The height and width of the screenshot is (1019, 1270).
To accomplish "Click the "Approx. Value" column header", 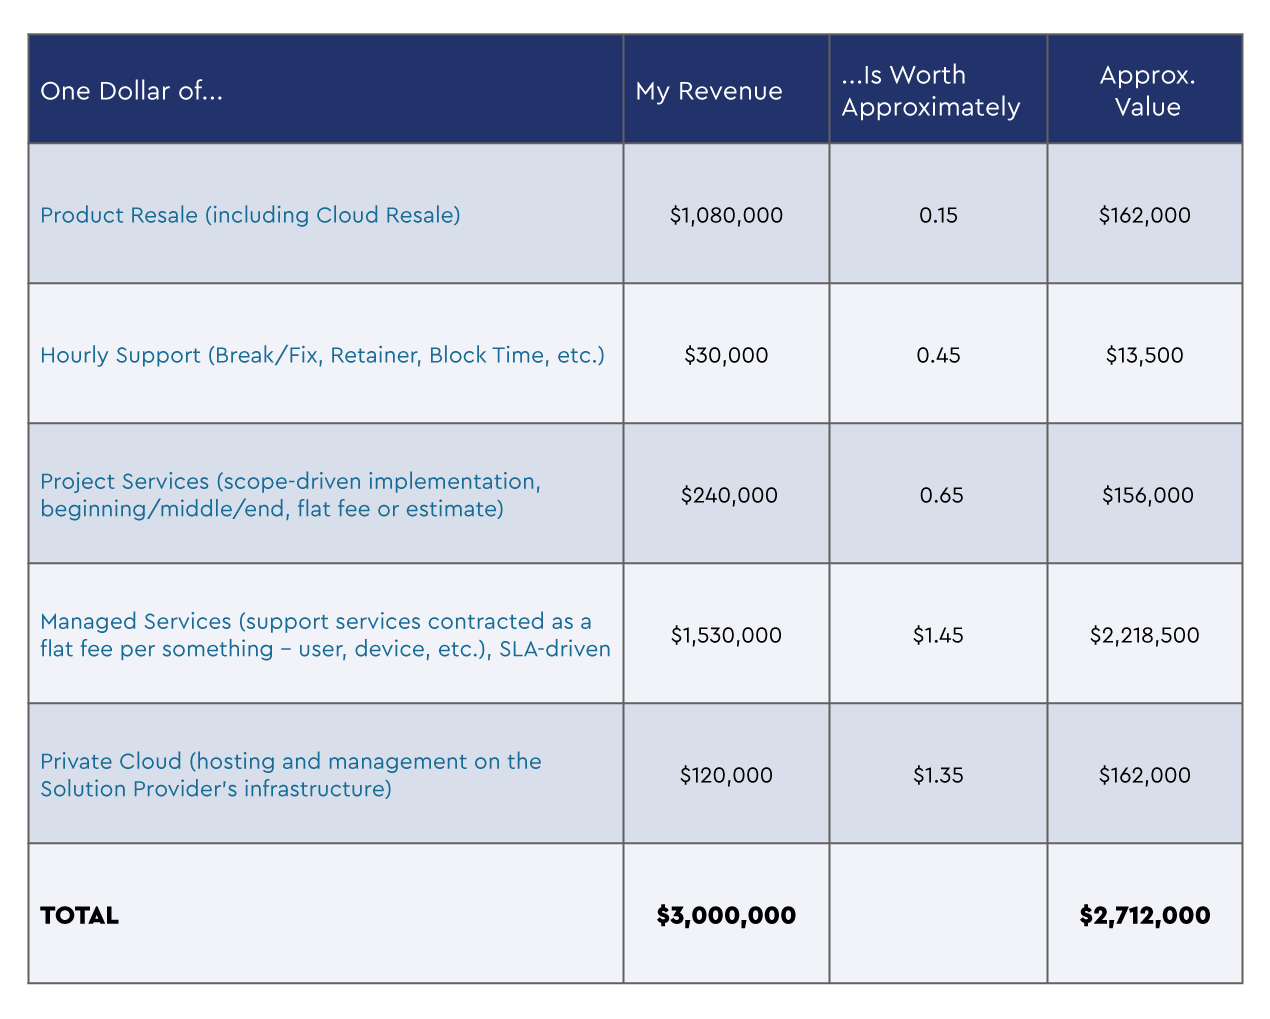I will point(1146,91).
